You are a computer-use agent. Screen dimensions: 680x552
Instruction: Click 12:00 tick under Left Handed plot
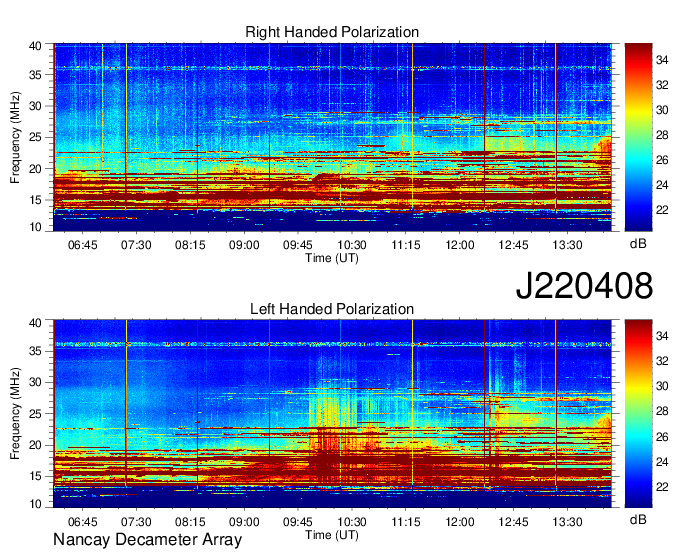click(x=460, y=522)
